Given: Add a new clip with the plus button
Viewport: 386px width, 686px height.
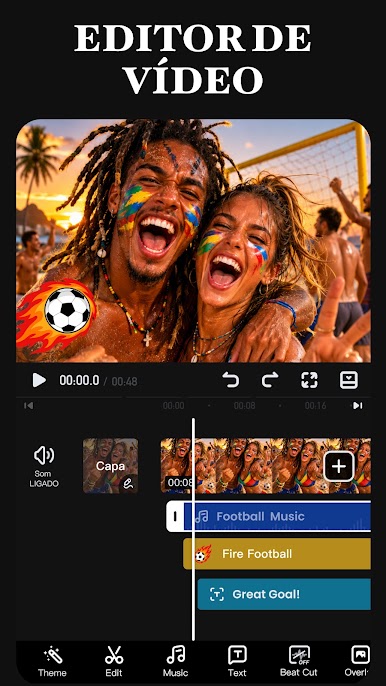Looking at the screenshot, I should click(x=339, y=466).
